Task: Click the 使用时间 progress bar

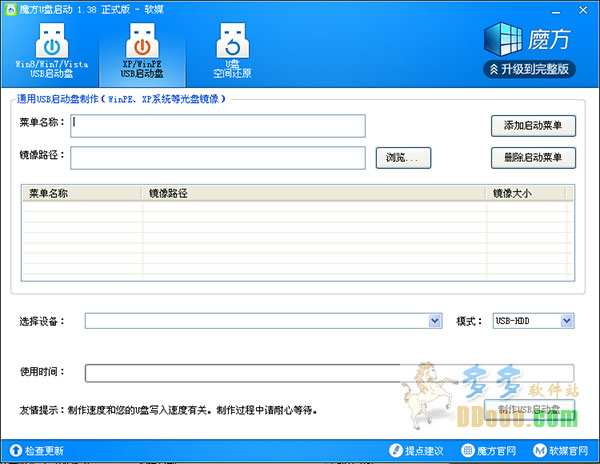Action: (x=329, y=373)
